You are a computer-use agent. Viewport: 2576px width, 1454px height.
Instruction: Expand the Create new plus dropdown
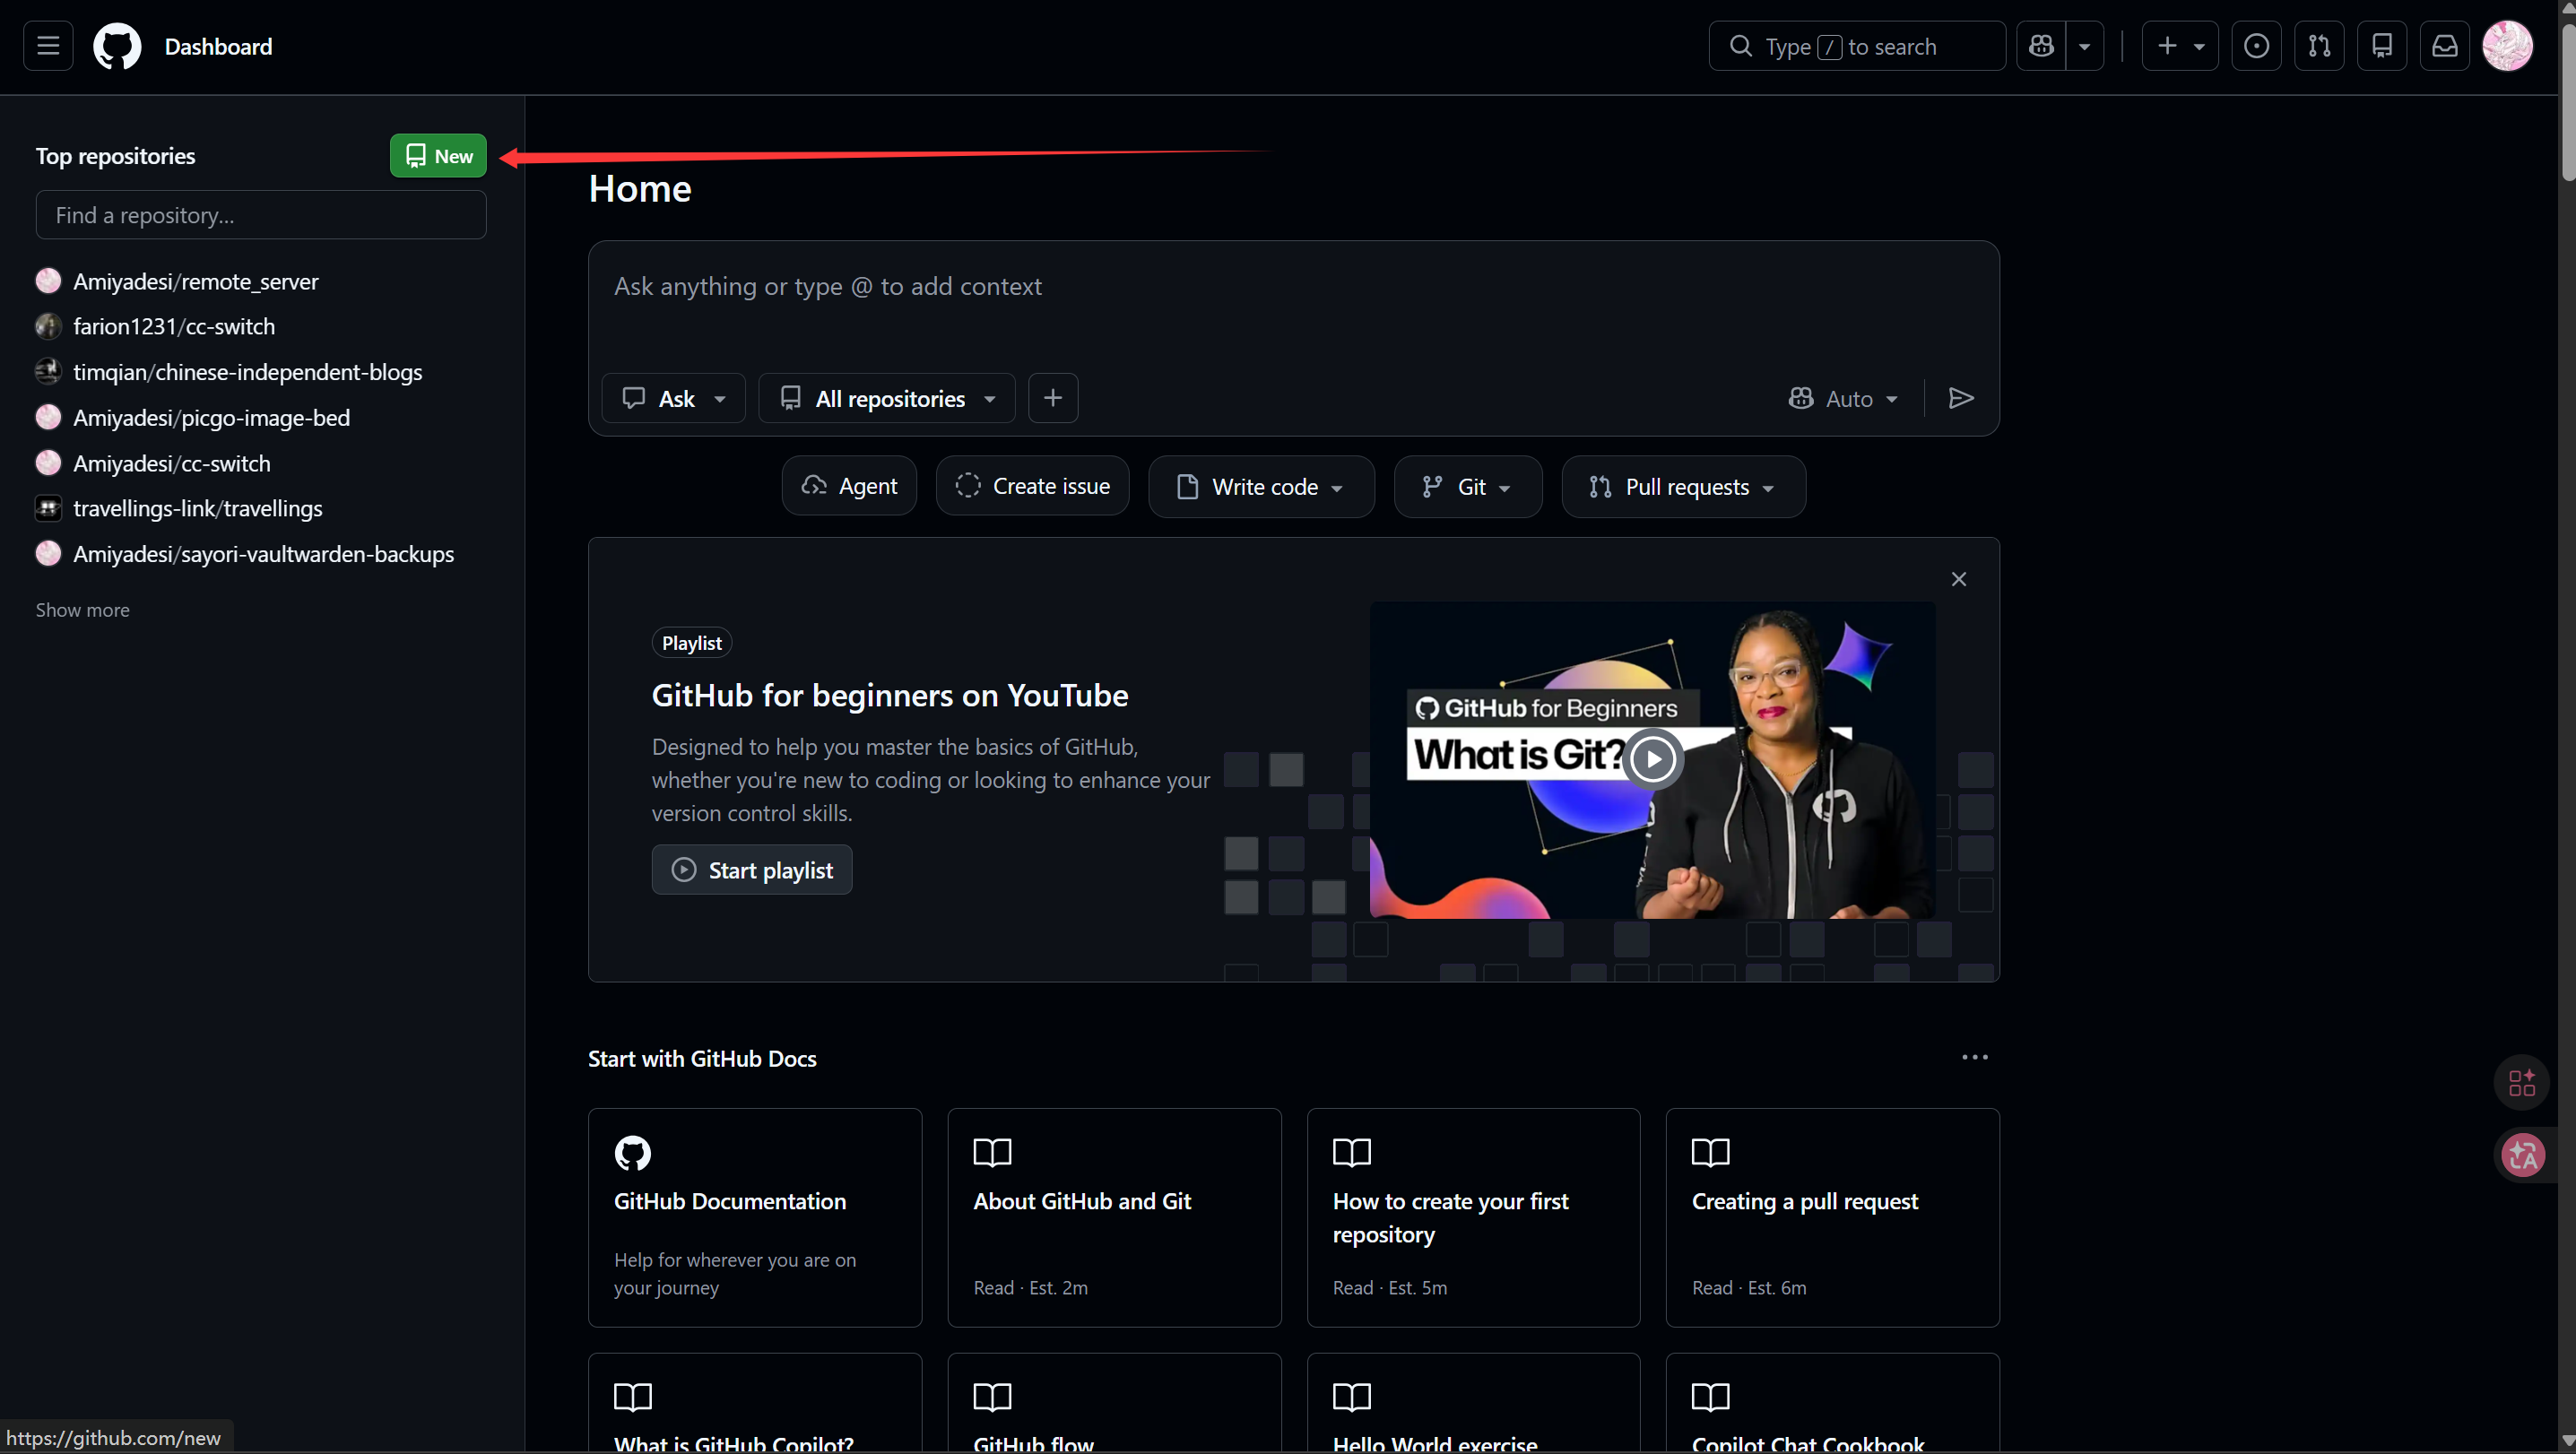pos(2180,46)
